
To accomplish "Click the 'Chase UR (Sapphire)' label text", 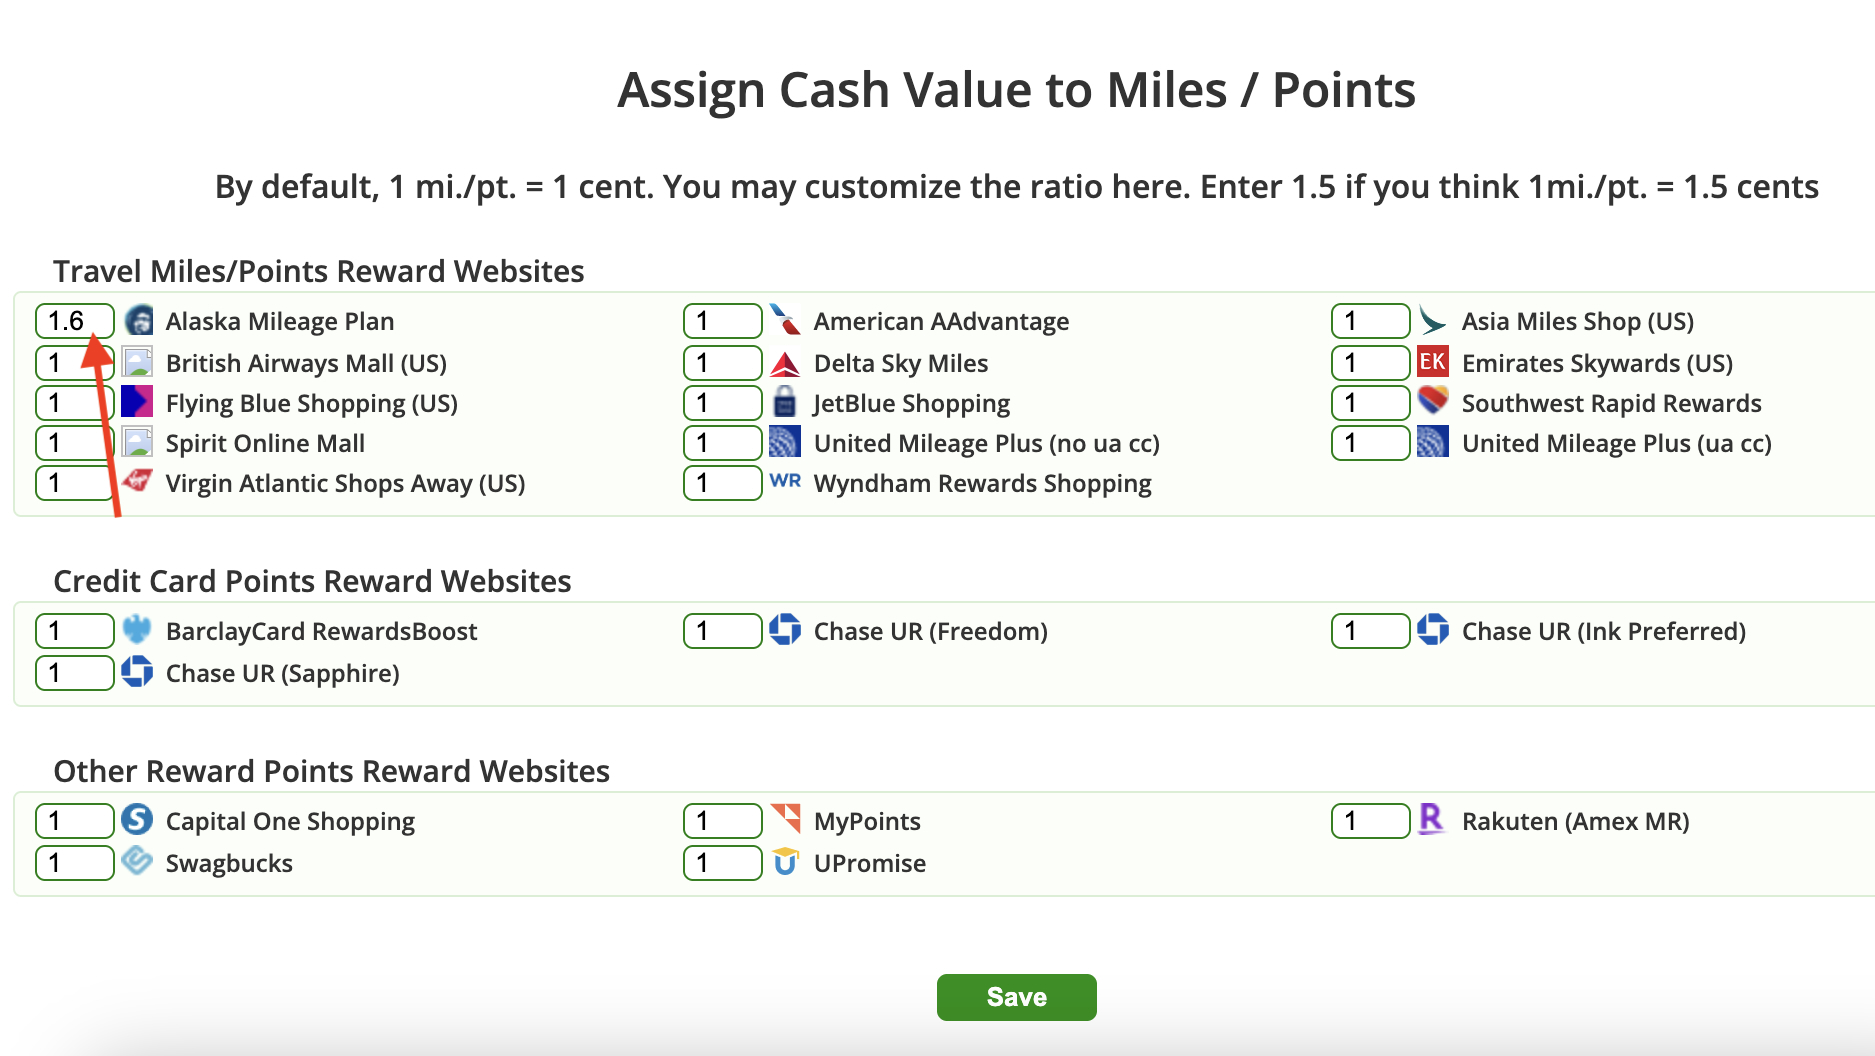I will pyautogui.click(x=283, y=674).
